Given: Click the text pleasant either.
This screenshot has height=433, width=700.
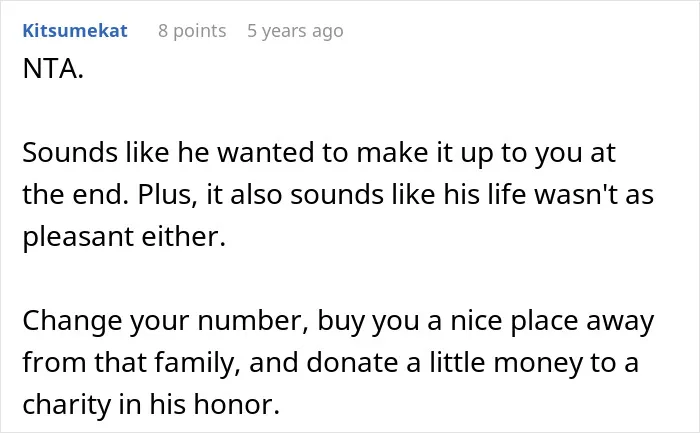Looking at the screenshot, I should click(124, 237).
